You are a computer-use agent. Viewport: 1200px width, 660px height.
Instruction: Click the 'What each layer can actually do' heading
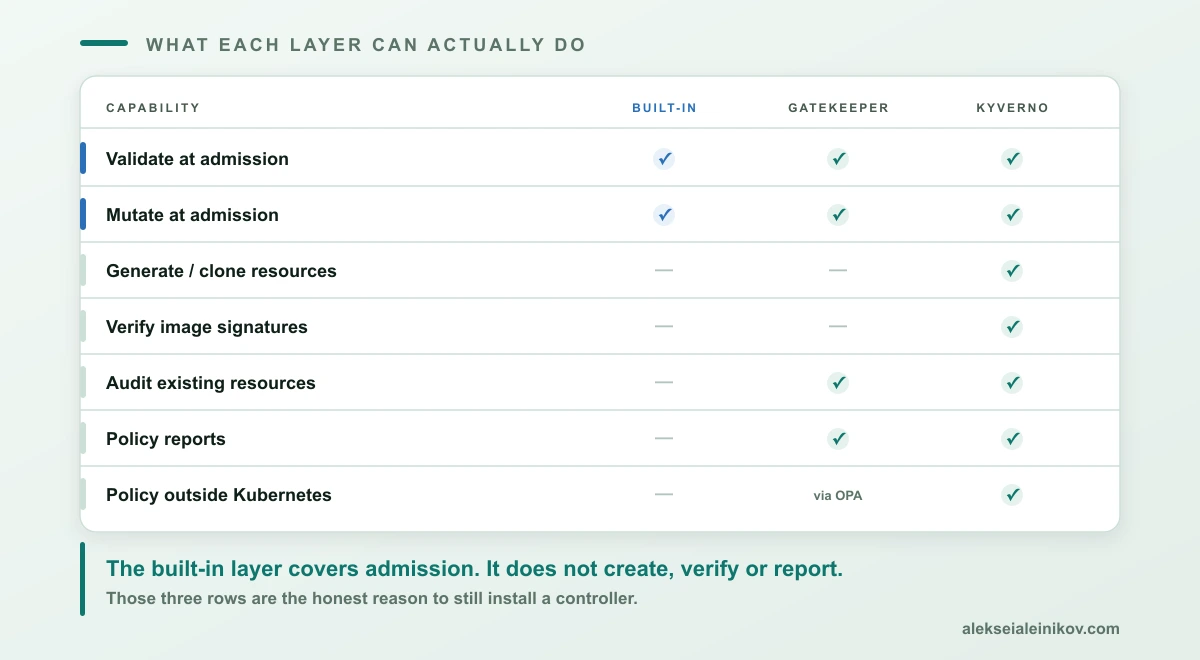pos(366,45)
